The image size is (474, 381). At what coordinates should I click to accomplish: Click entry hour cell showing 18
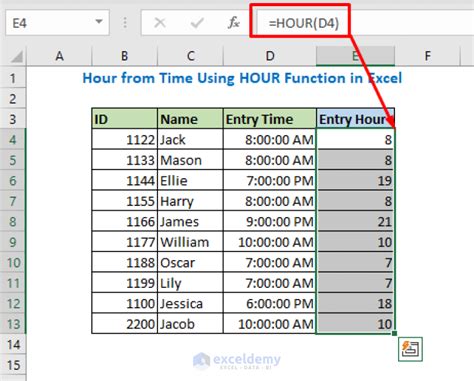click(355, 304)
